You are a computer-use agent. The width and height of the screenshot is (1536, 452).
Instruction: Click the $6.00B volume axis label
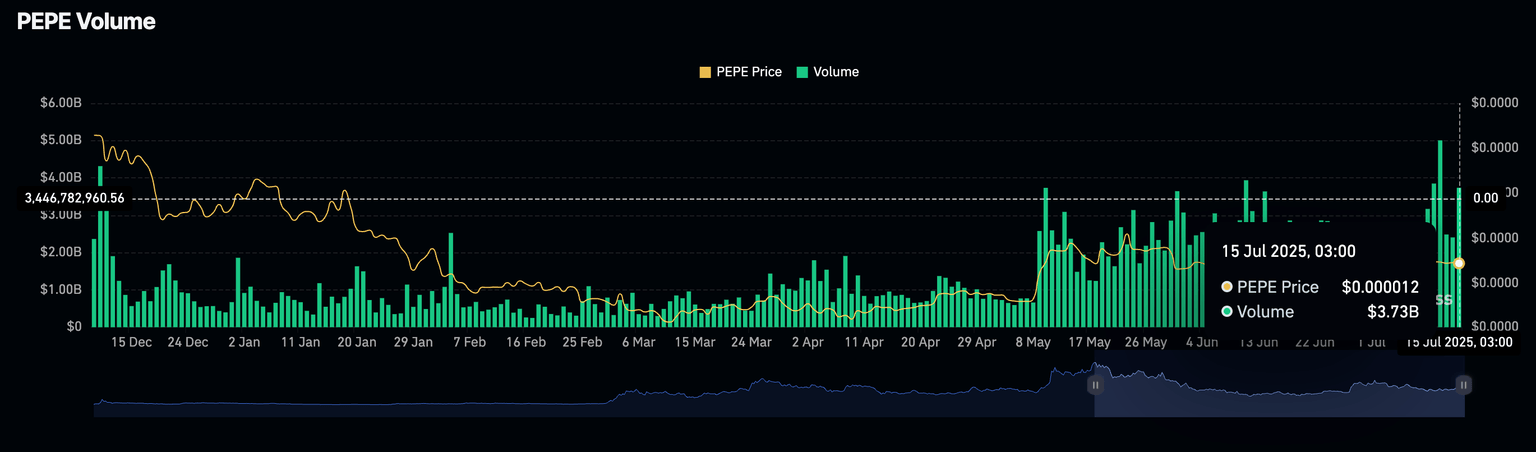pos(61,102)
